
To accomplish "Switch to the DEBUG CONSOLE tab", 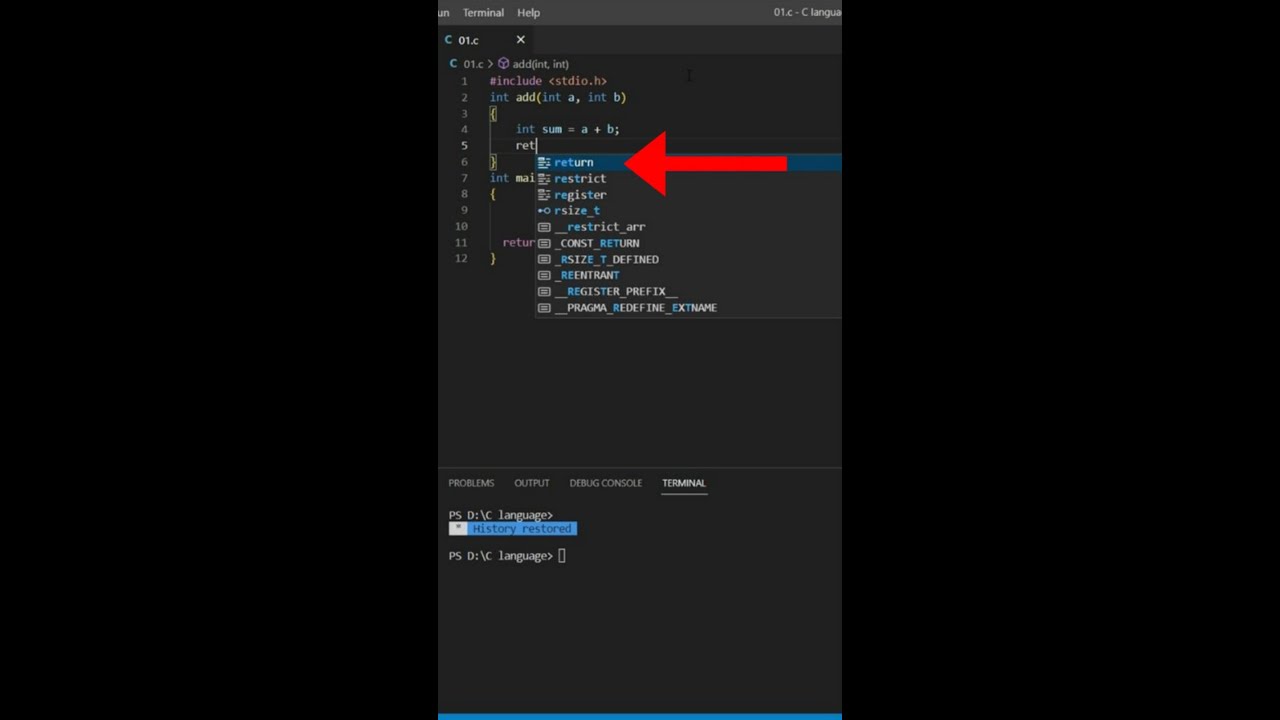I will click(605, 483).
